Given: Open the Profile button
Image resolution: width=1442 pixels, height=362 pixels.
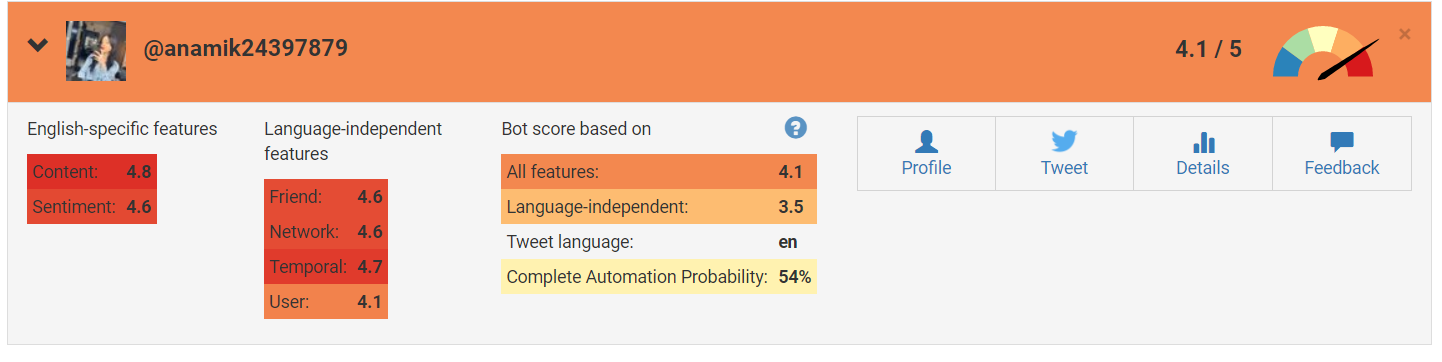Looking at the screenshot, I should pos(926,153).
